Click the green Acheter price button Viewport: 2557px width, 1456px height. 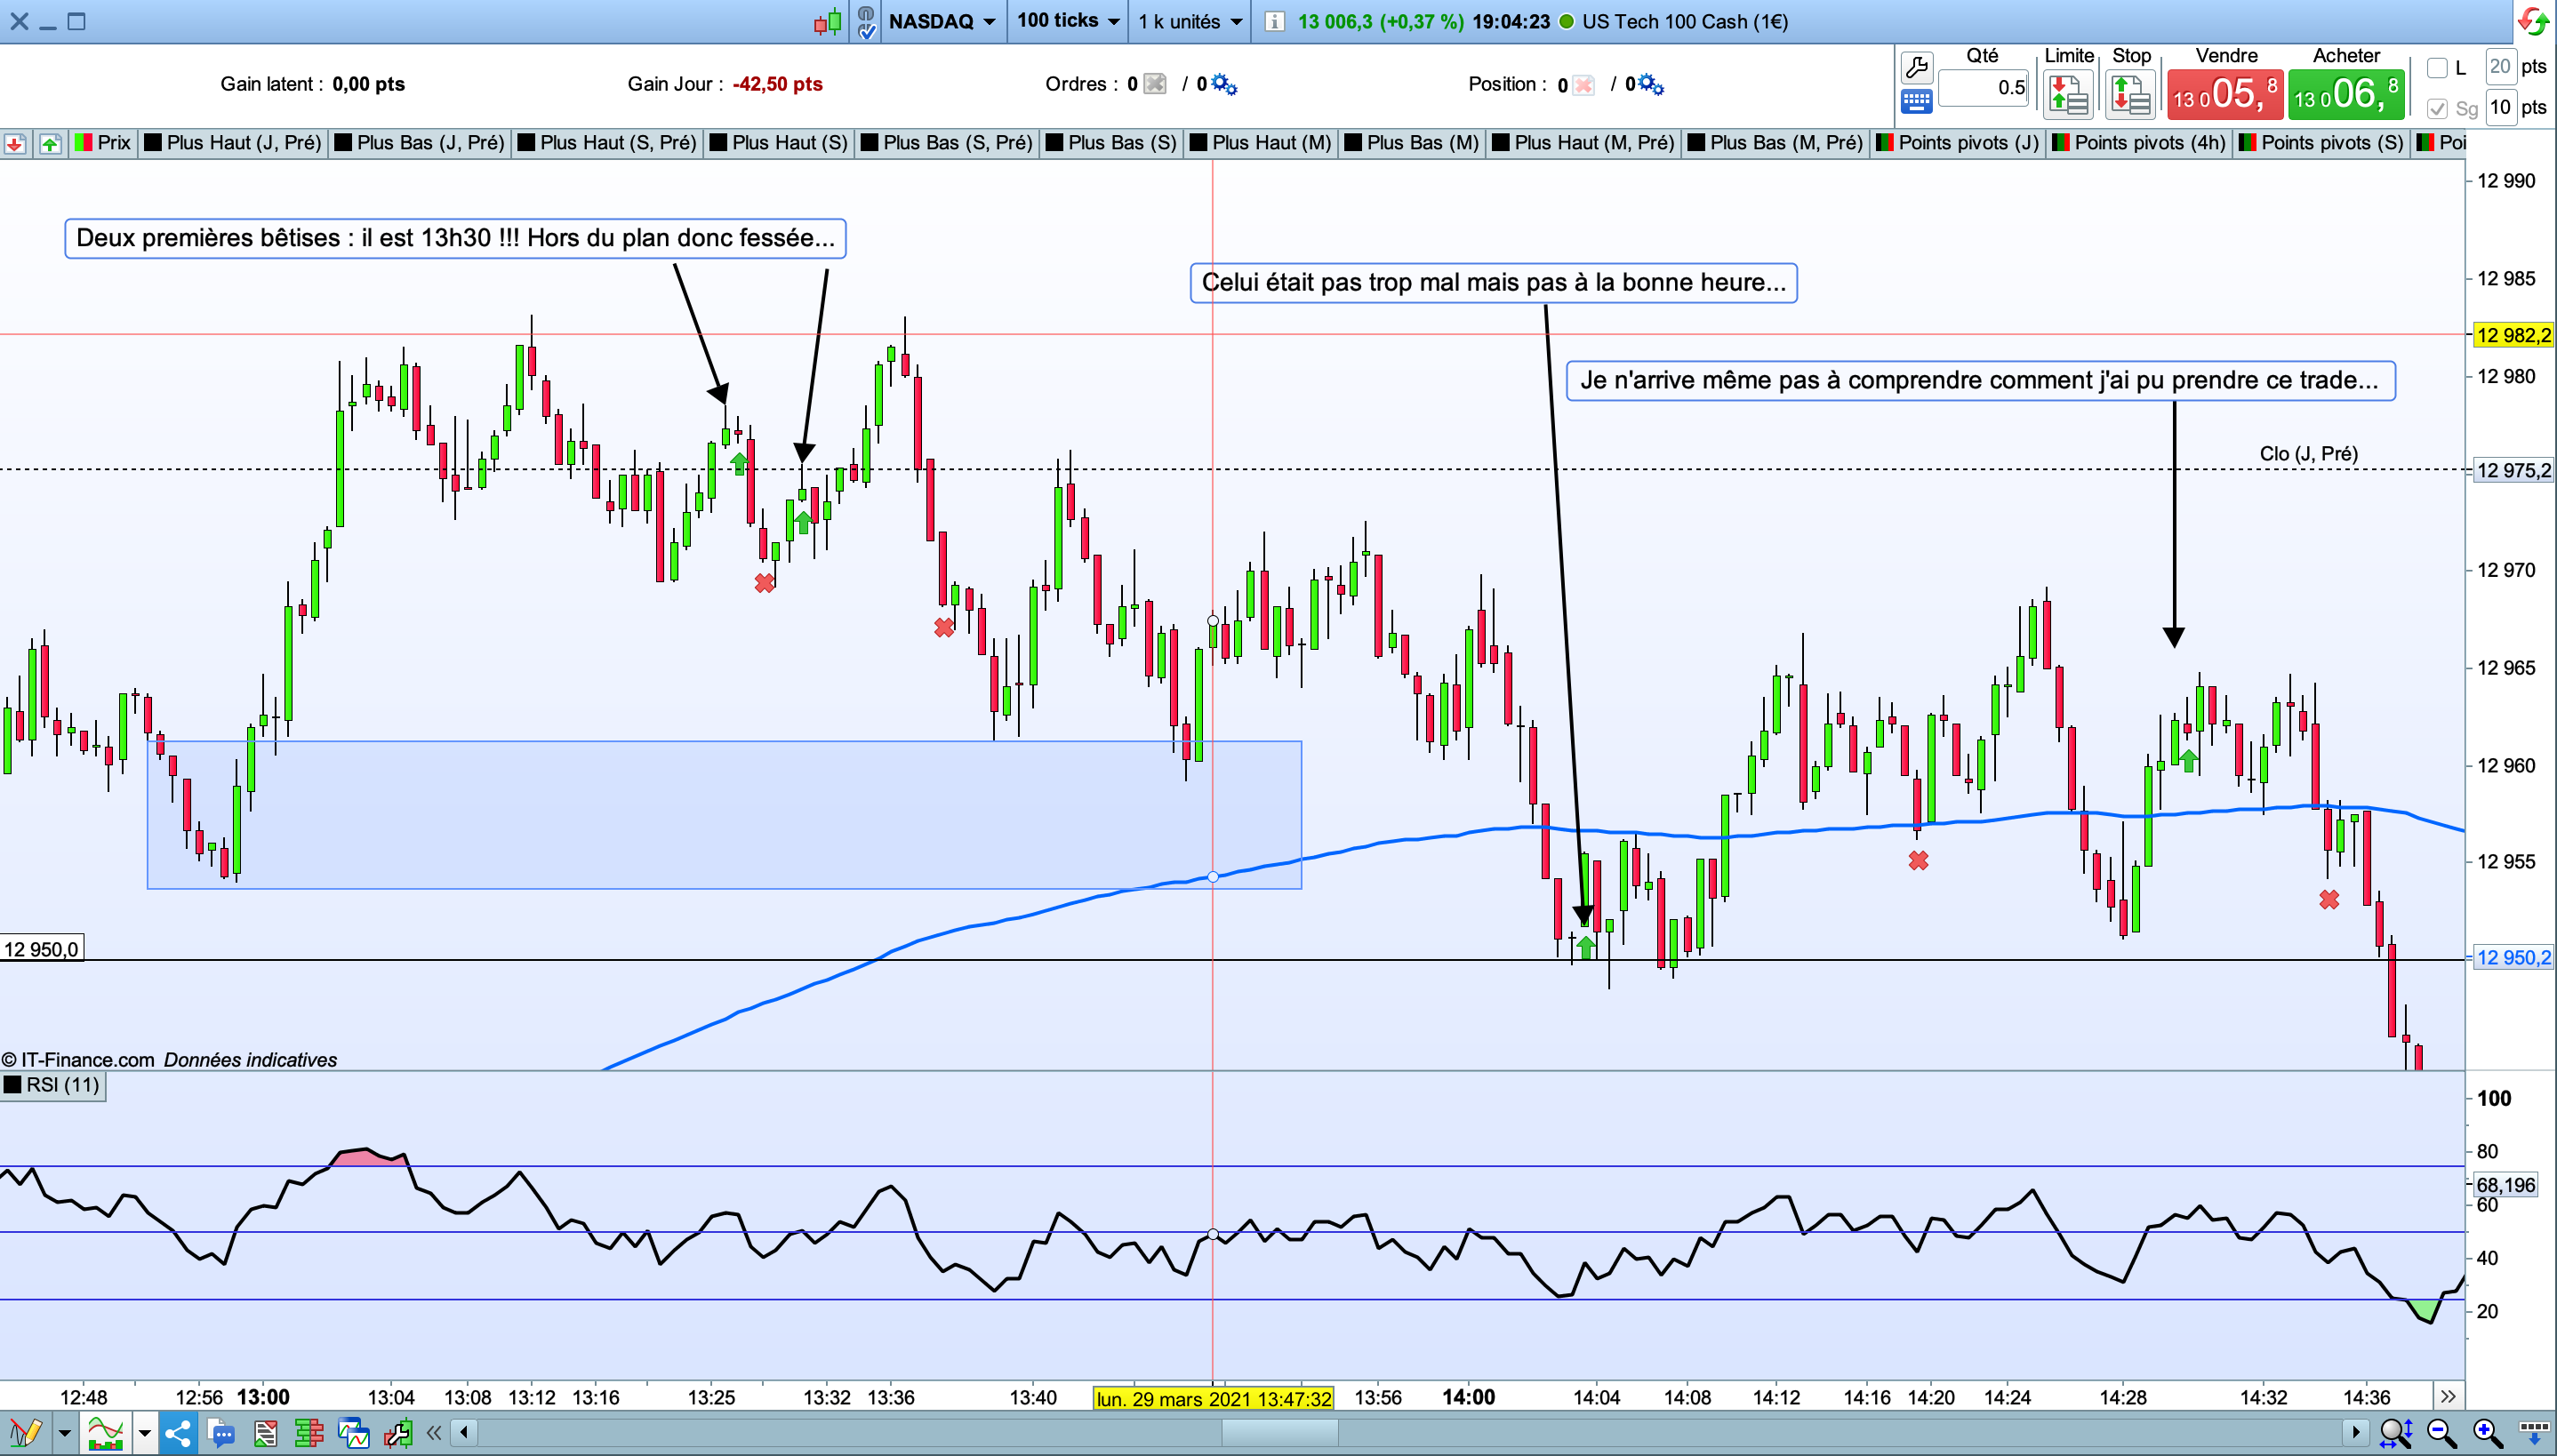(x=2346, y=96)
